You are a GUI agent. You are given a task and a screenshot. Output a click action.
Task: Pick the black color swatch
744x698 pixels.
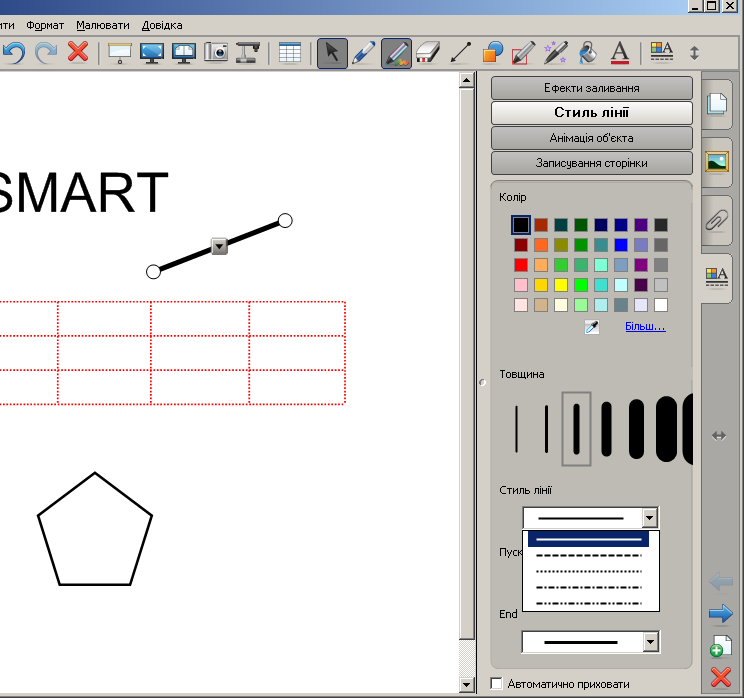coord(521,225)
